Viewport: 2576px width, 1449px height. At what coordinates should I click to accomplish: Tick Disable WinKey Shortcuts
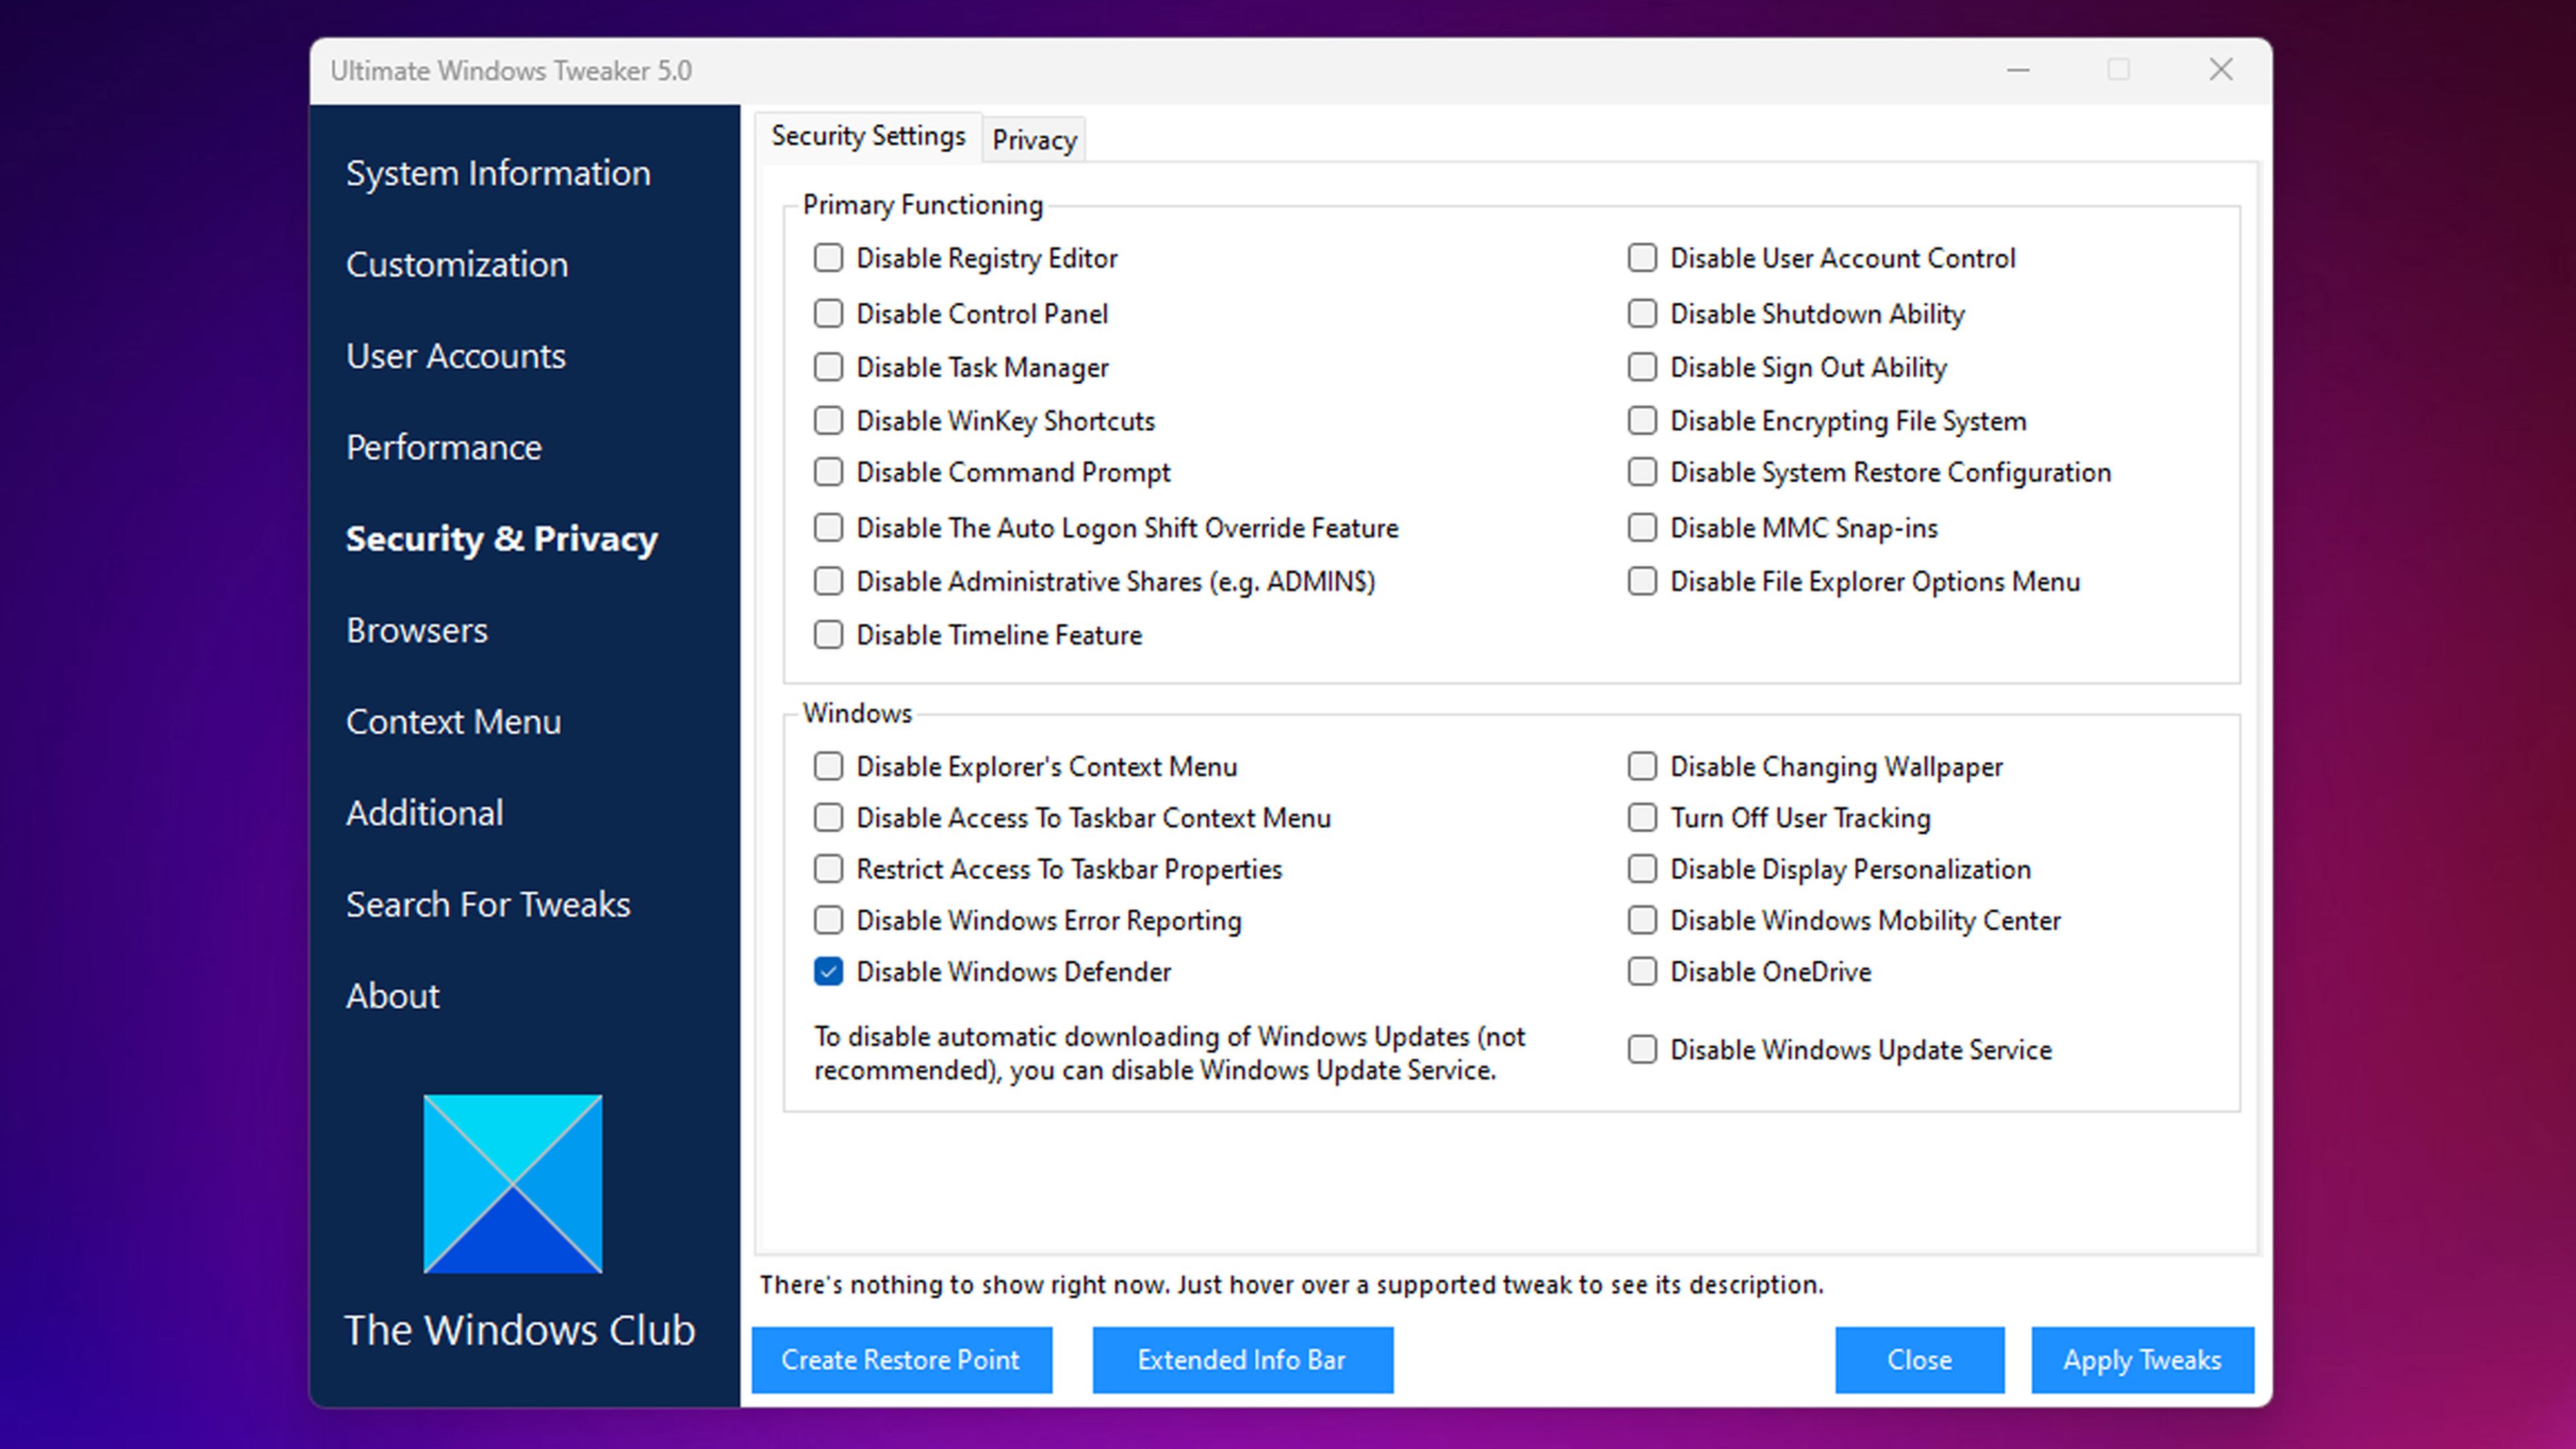[828, 421]
